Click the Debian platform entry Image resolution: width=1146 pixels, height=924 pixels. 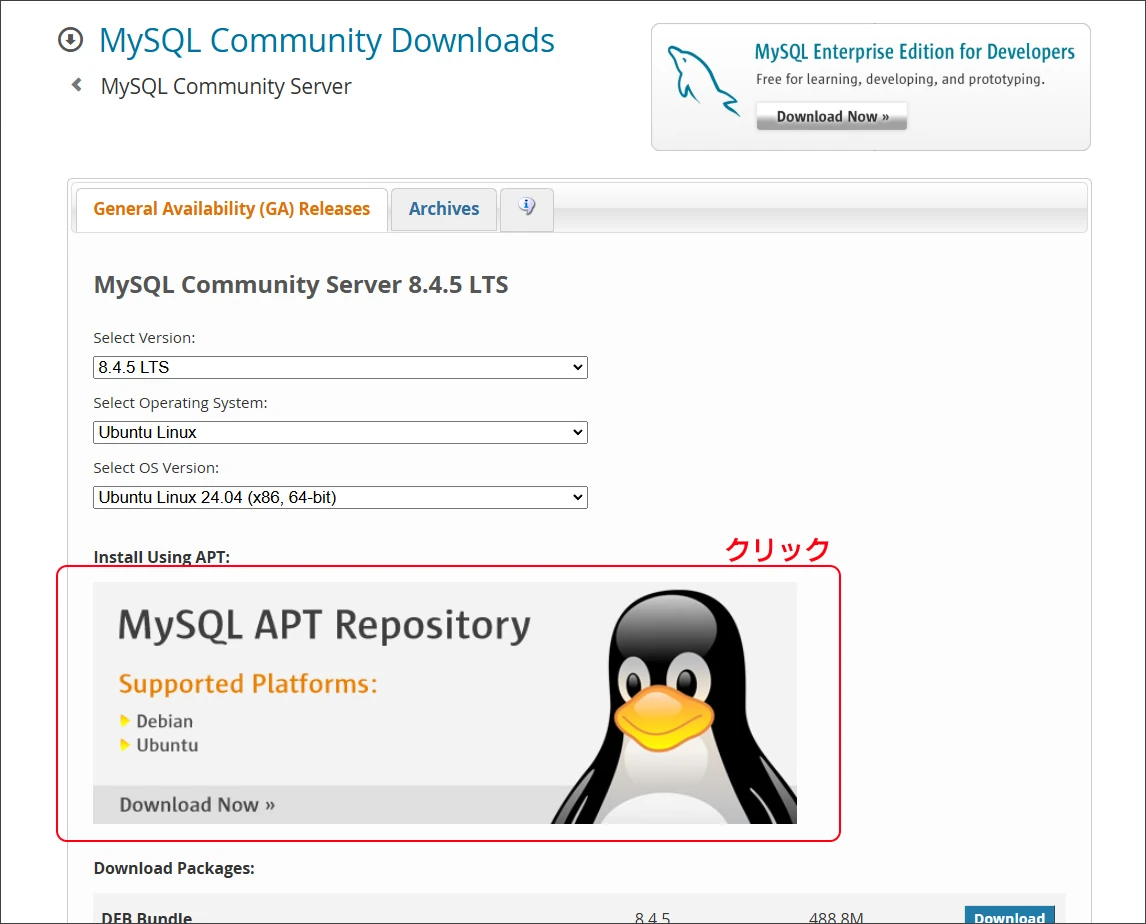tap(164, 721)
